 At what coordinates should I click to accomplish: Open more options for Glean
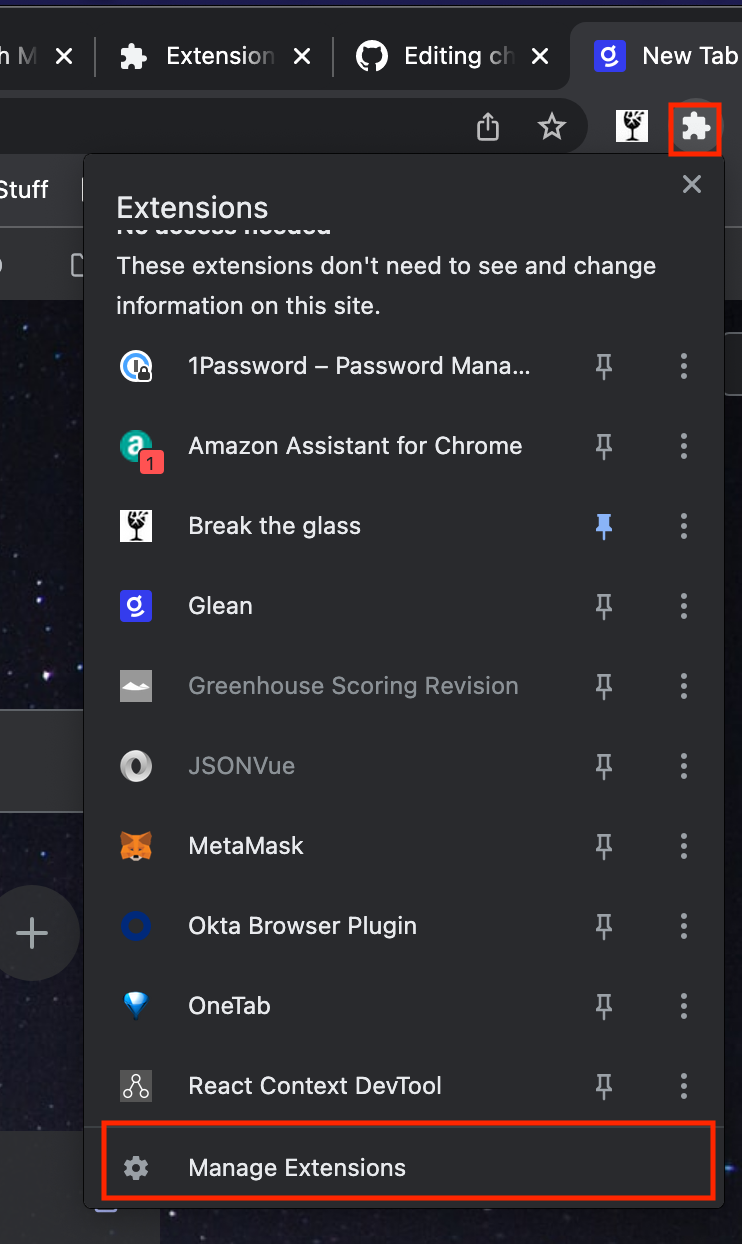coord(684,606)
